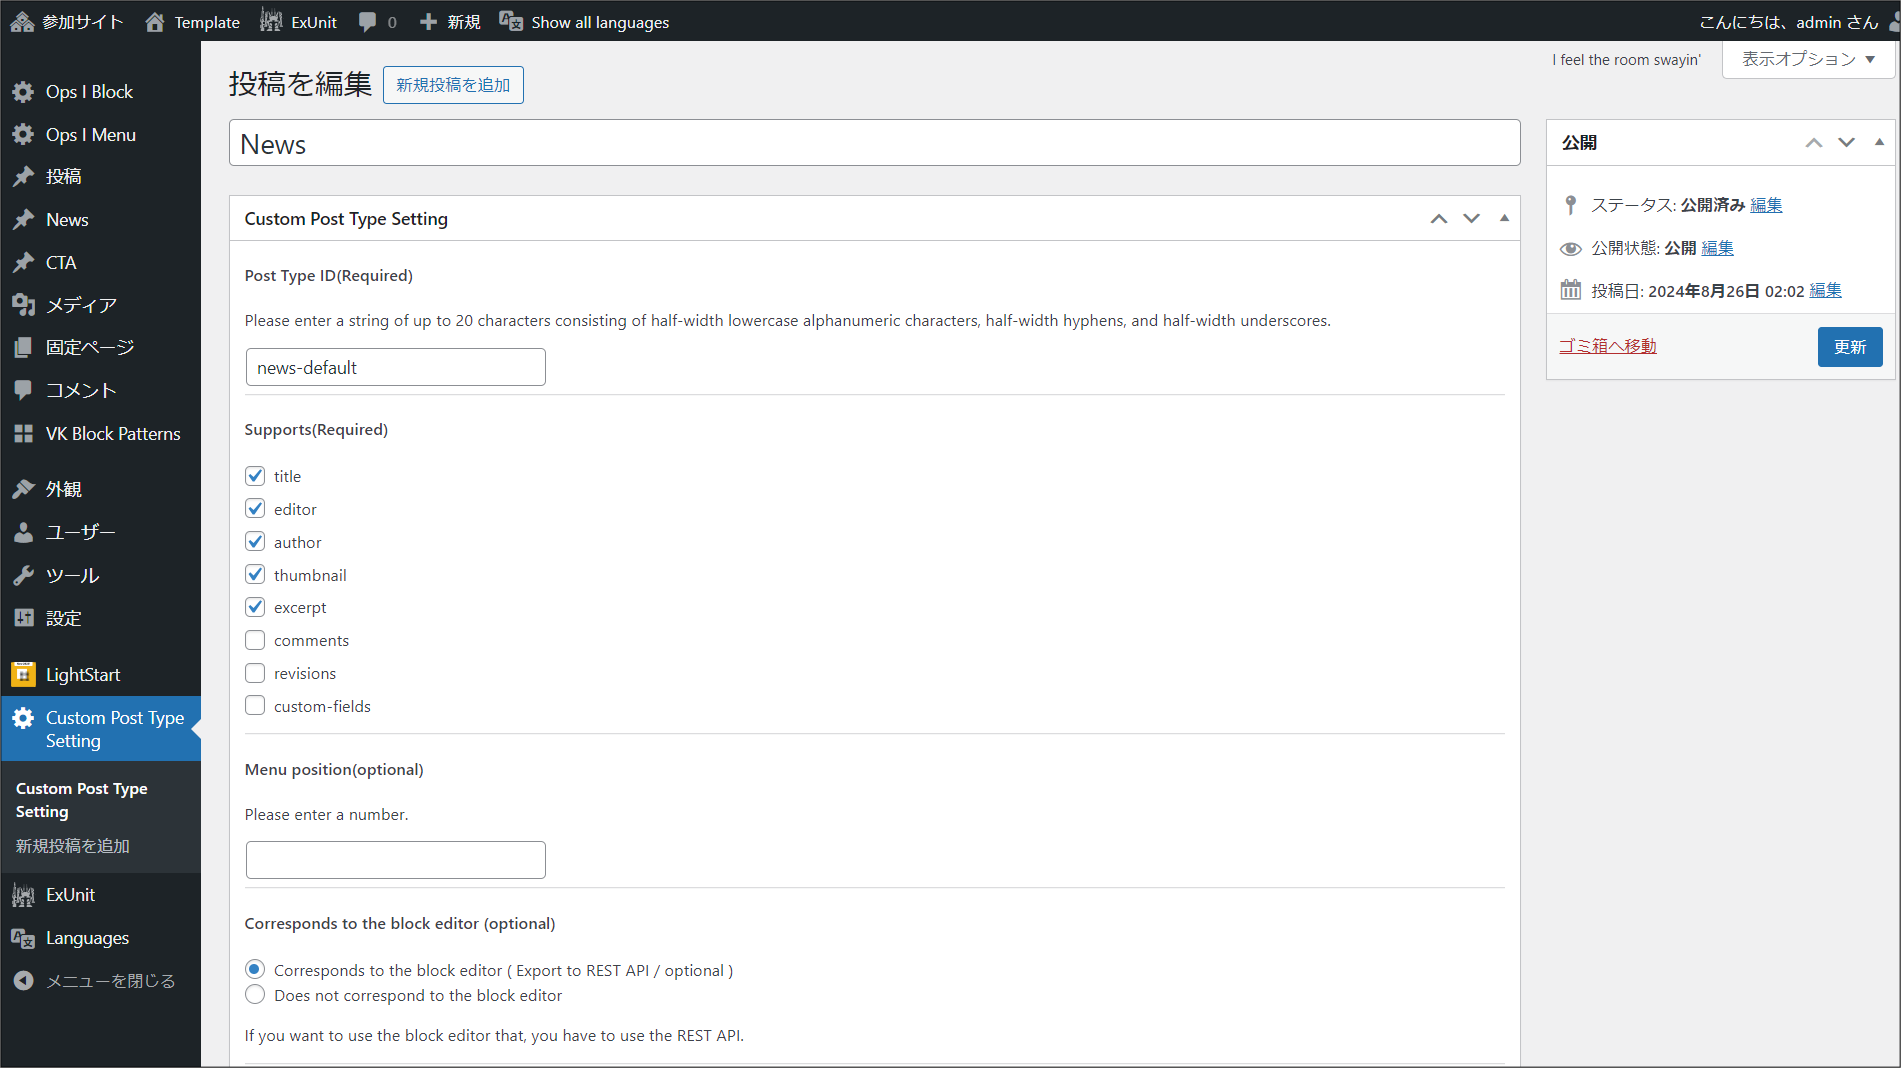Click the ExUnit icon in the sidebar
Screen dimensions: 1901x1068
pyautogui.click(x=23, y=895)
